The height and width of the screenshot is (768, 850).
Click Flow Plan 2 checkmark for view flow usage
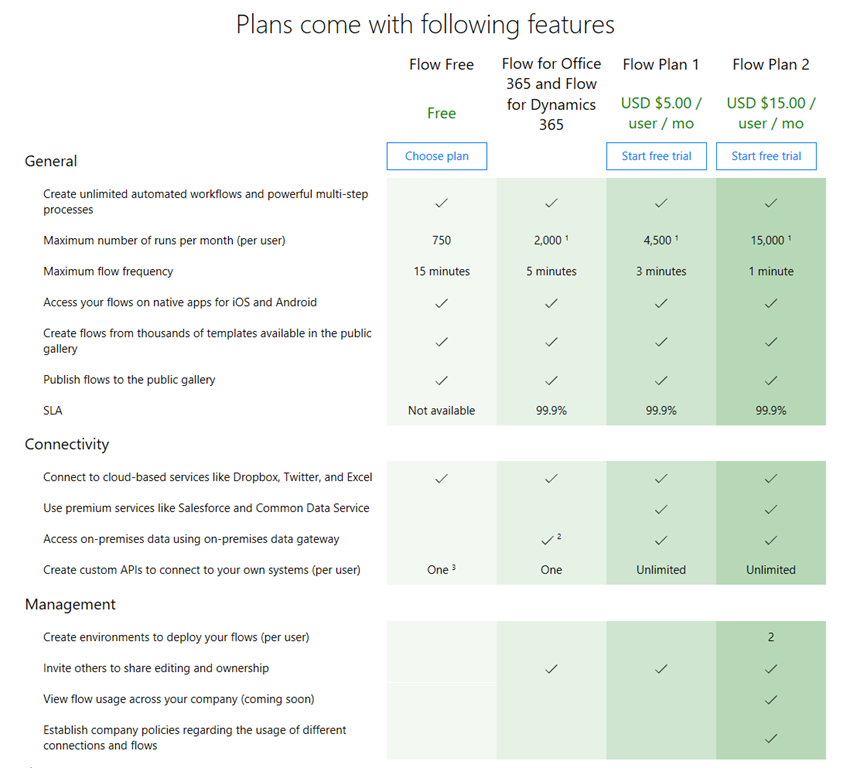point(771,700)
